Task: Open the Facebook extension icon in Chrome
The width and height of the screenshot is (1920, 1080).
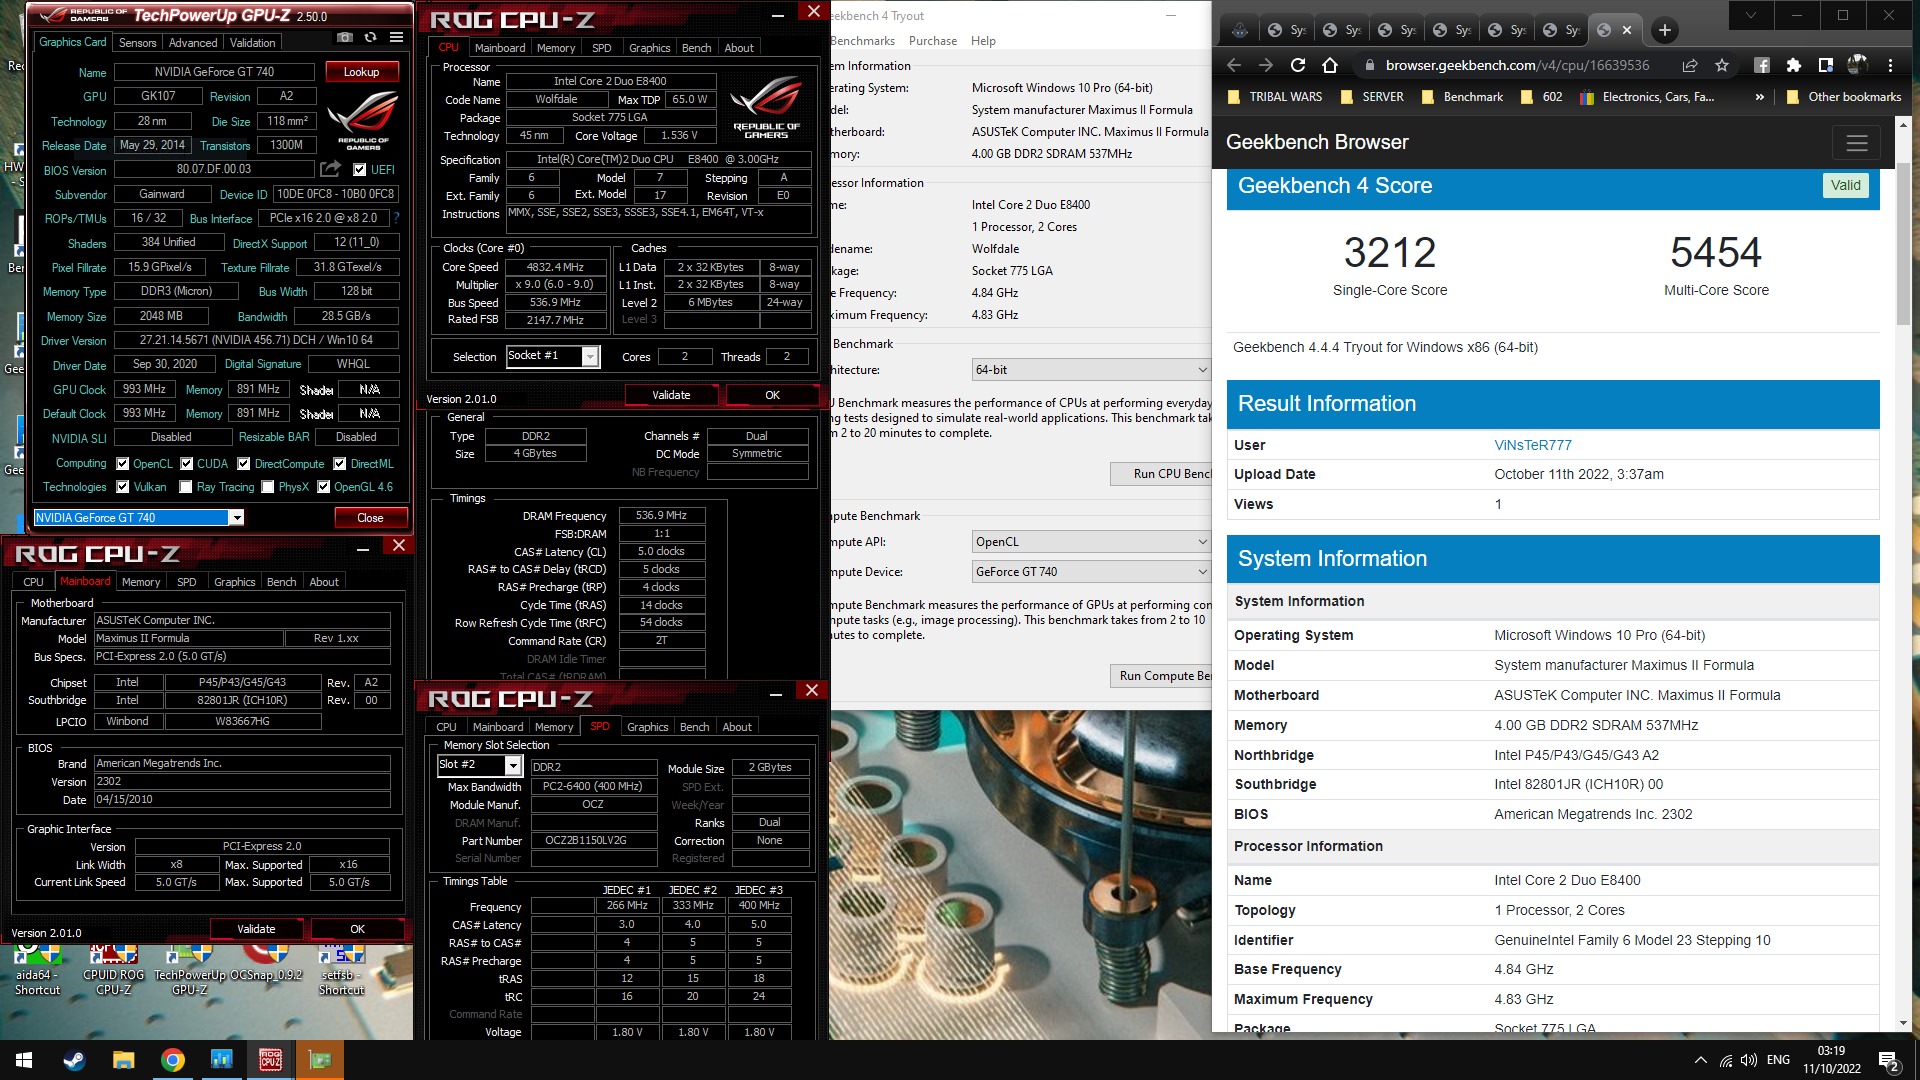Action: pyautogui.click(x=1762, y=65)
